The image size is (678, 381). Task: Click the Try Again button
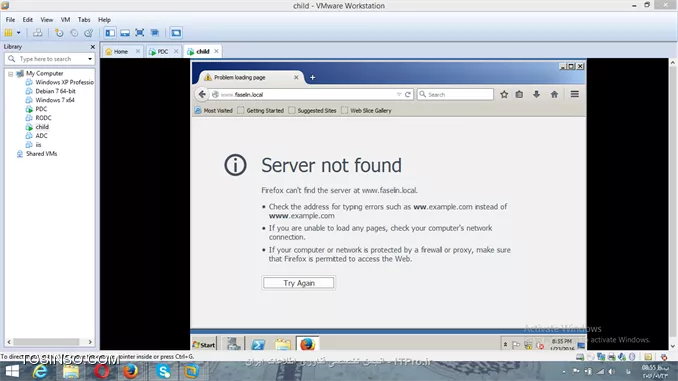(x=299, y=283)
